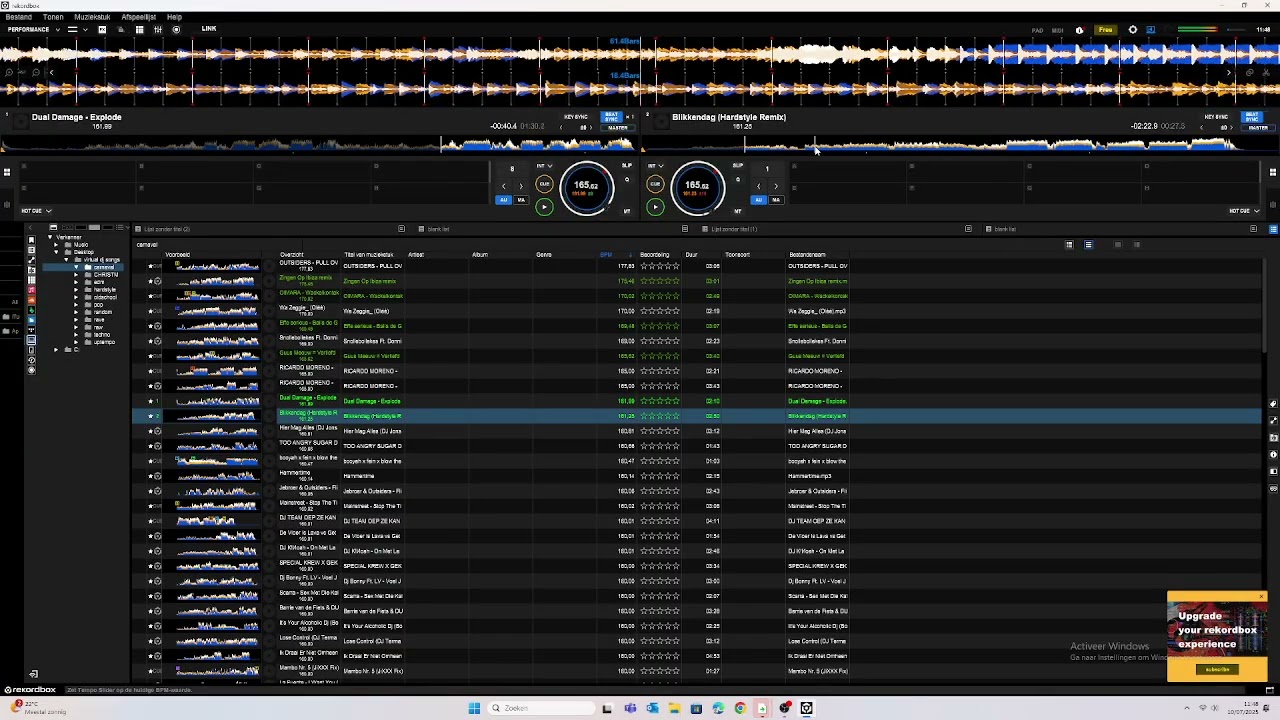Open File Explorer from the taskbar
The width and height of the screenshot is (1280, 720).
click(674, 708)
